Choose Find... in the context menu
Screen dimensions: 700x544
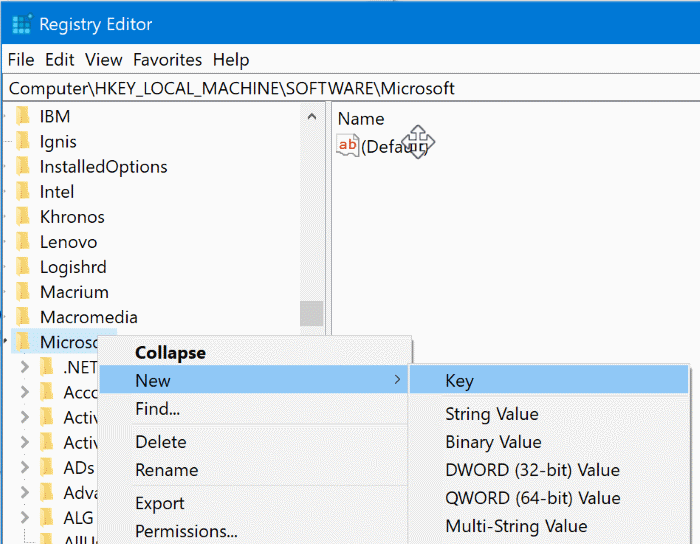click(x=254, y=408)
